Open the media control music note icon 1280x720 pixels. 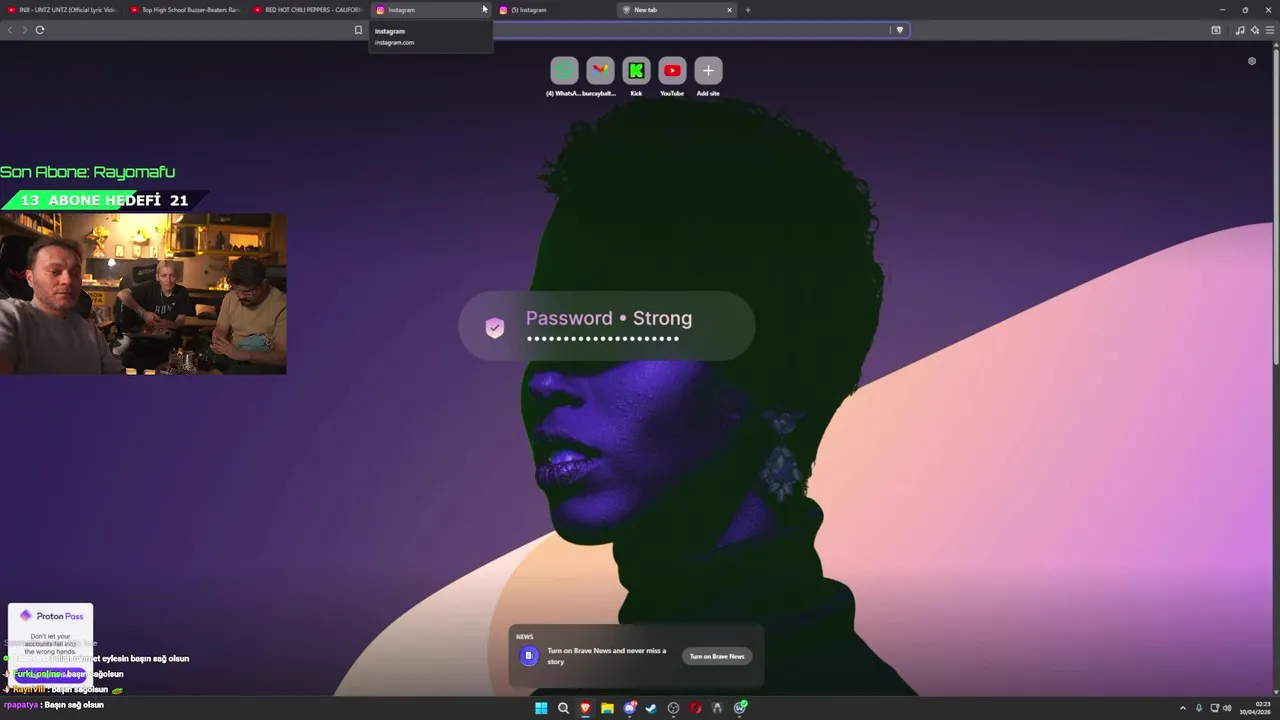tap(1240, 30)
